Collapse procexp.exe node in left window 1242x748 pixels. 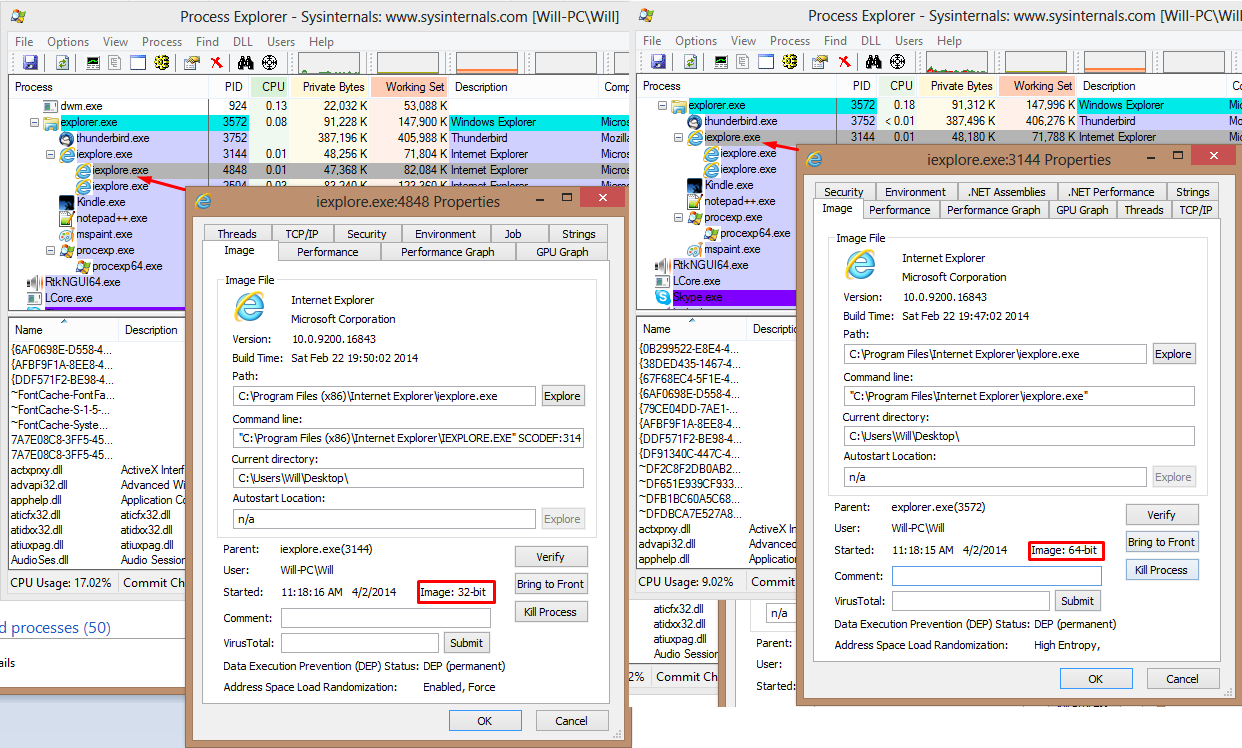tap(51, 250)
